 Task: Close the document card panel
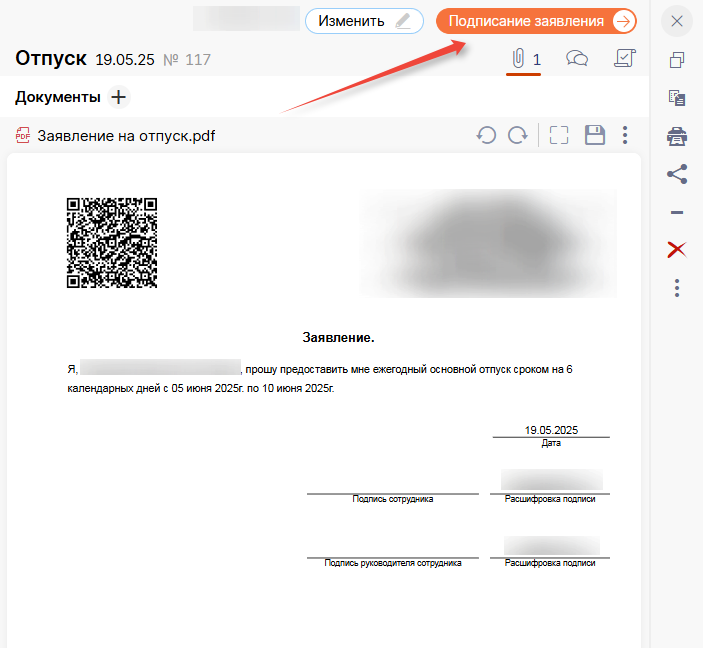(677, 21)
